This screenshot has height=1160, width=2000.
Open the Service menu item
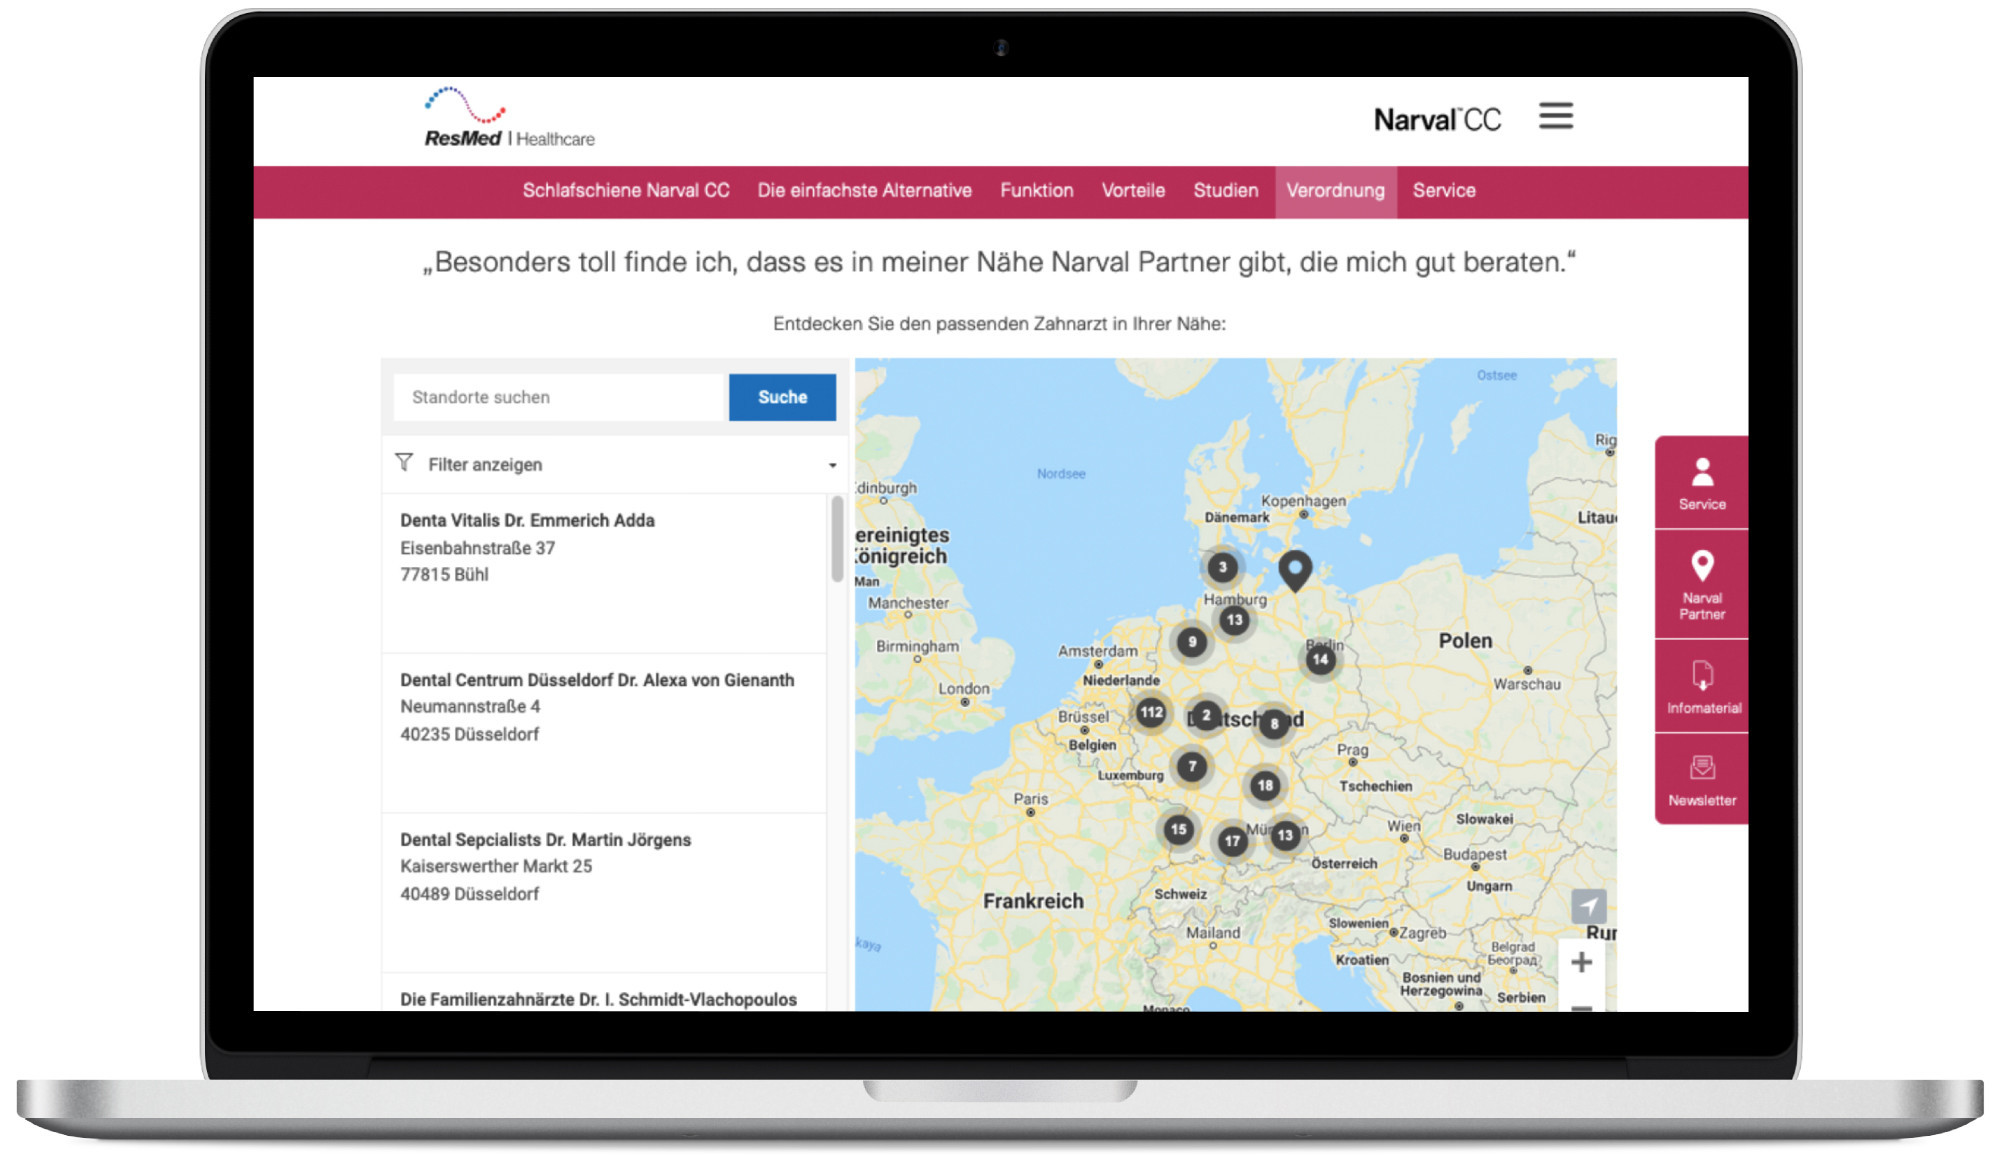(1443, 191)
